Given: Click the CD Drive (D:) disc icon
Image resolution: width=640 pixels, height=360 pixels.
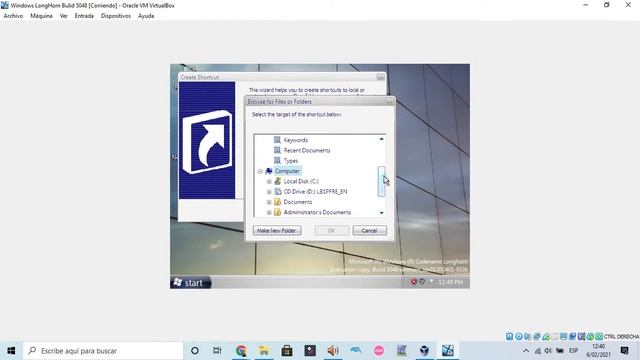Looking at the screenshot, I should [278, 191].
